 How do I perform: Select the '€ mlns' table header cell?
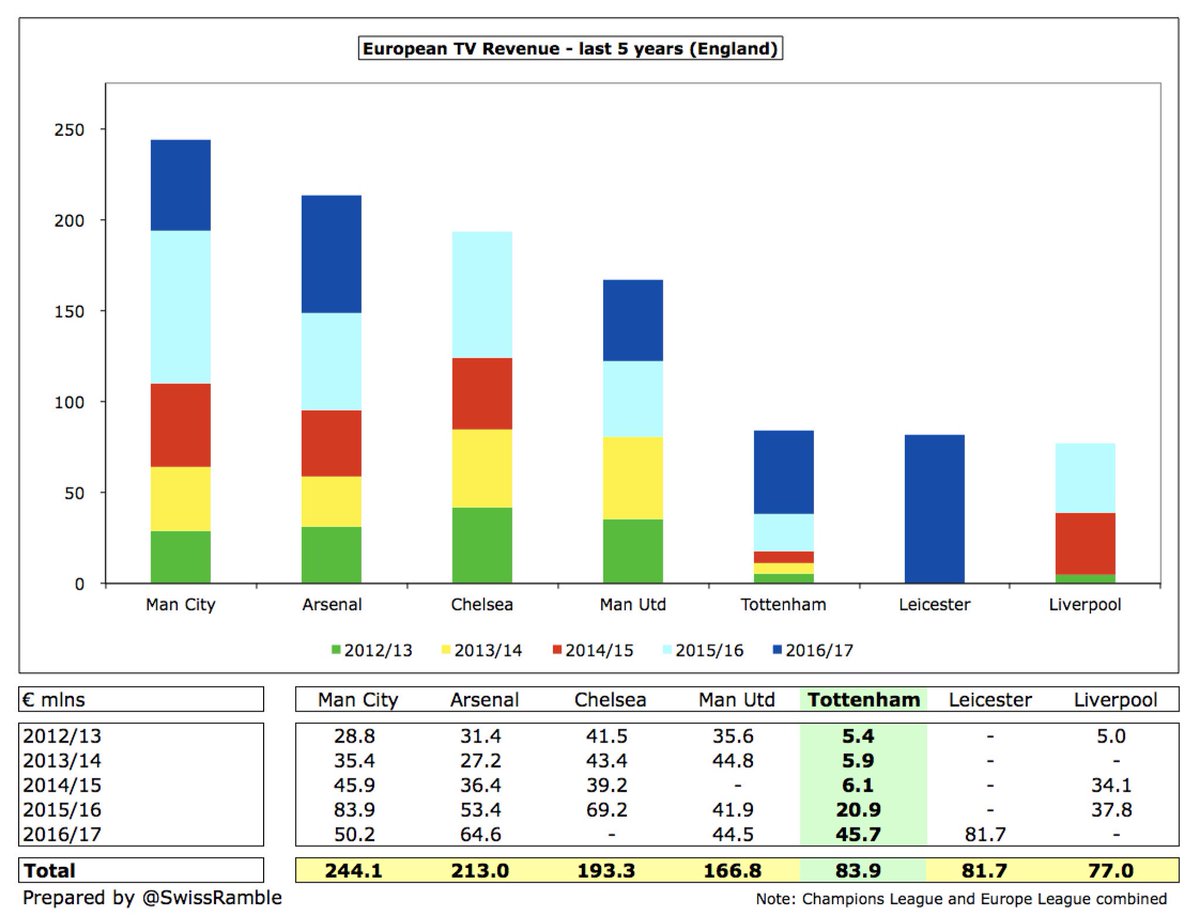click(141, 700)
